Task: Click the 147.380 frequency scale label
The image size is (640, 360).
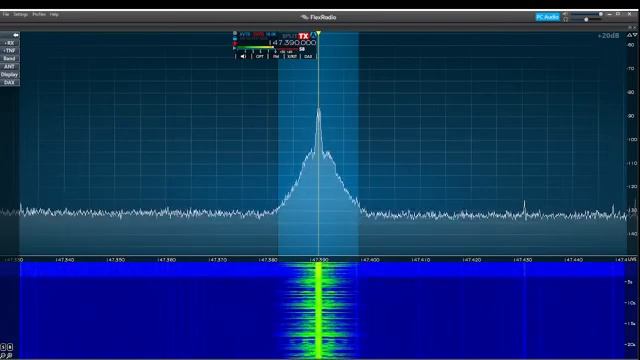Action: coord(268,260)
